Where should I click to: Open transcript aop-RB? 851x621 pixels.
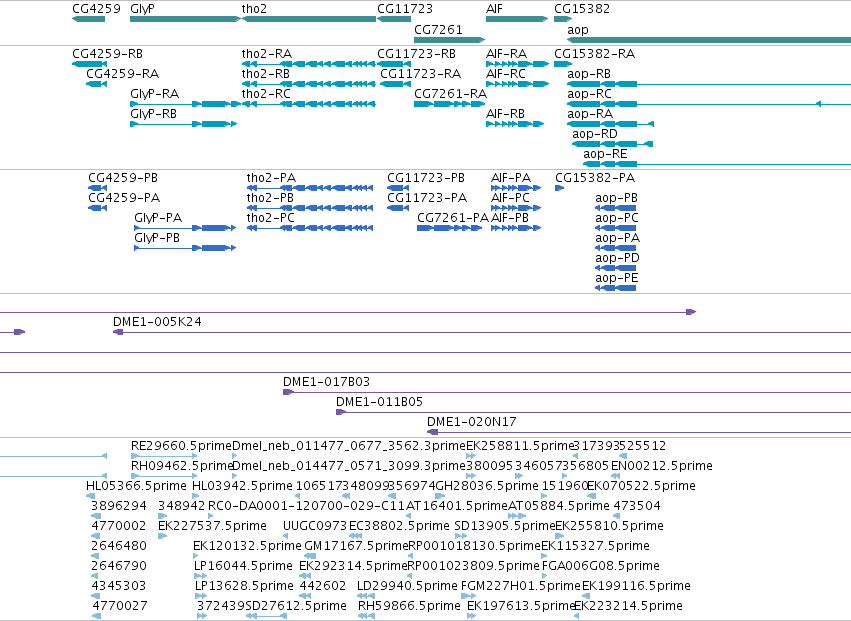coord(709,84)
